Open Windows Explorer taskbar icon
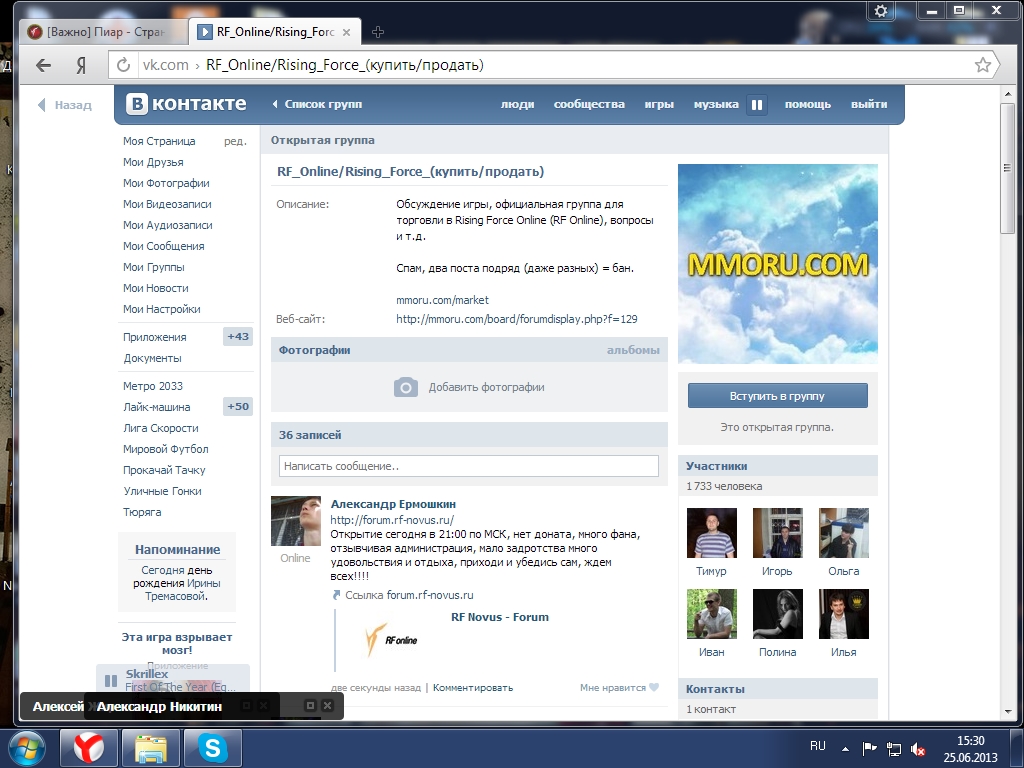The image size is (1024, 768). tap(151, 748)
